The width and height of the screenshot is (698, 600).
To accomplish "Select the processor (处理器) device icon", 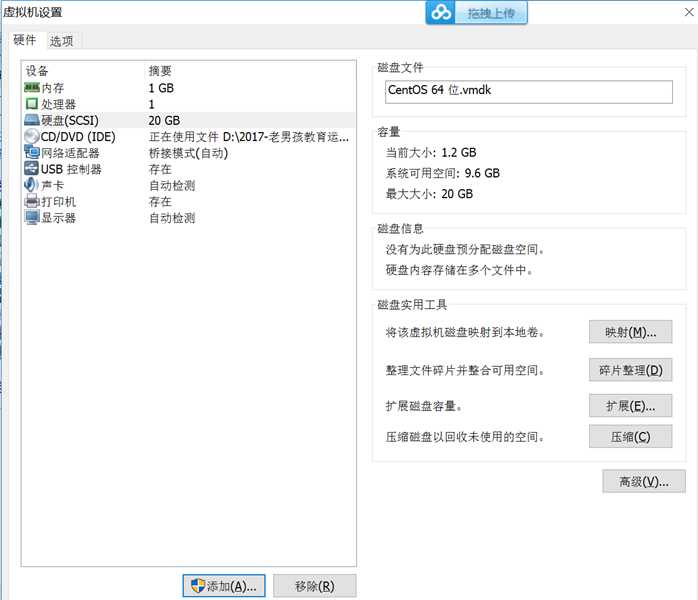I will [32, 104].
